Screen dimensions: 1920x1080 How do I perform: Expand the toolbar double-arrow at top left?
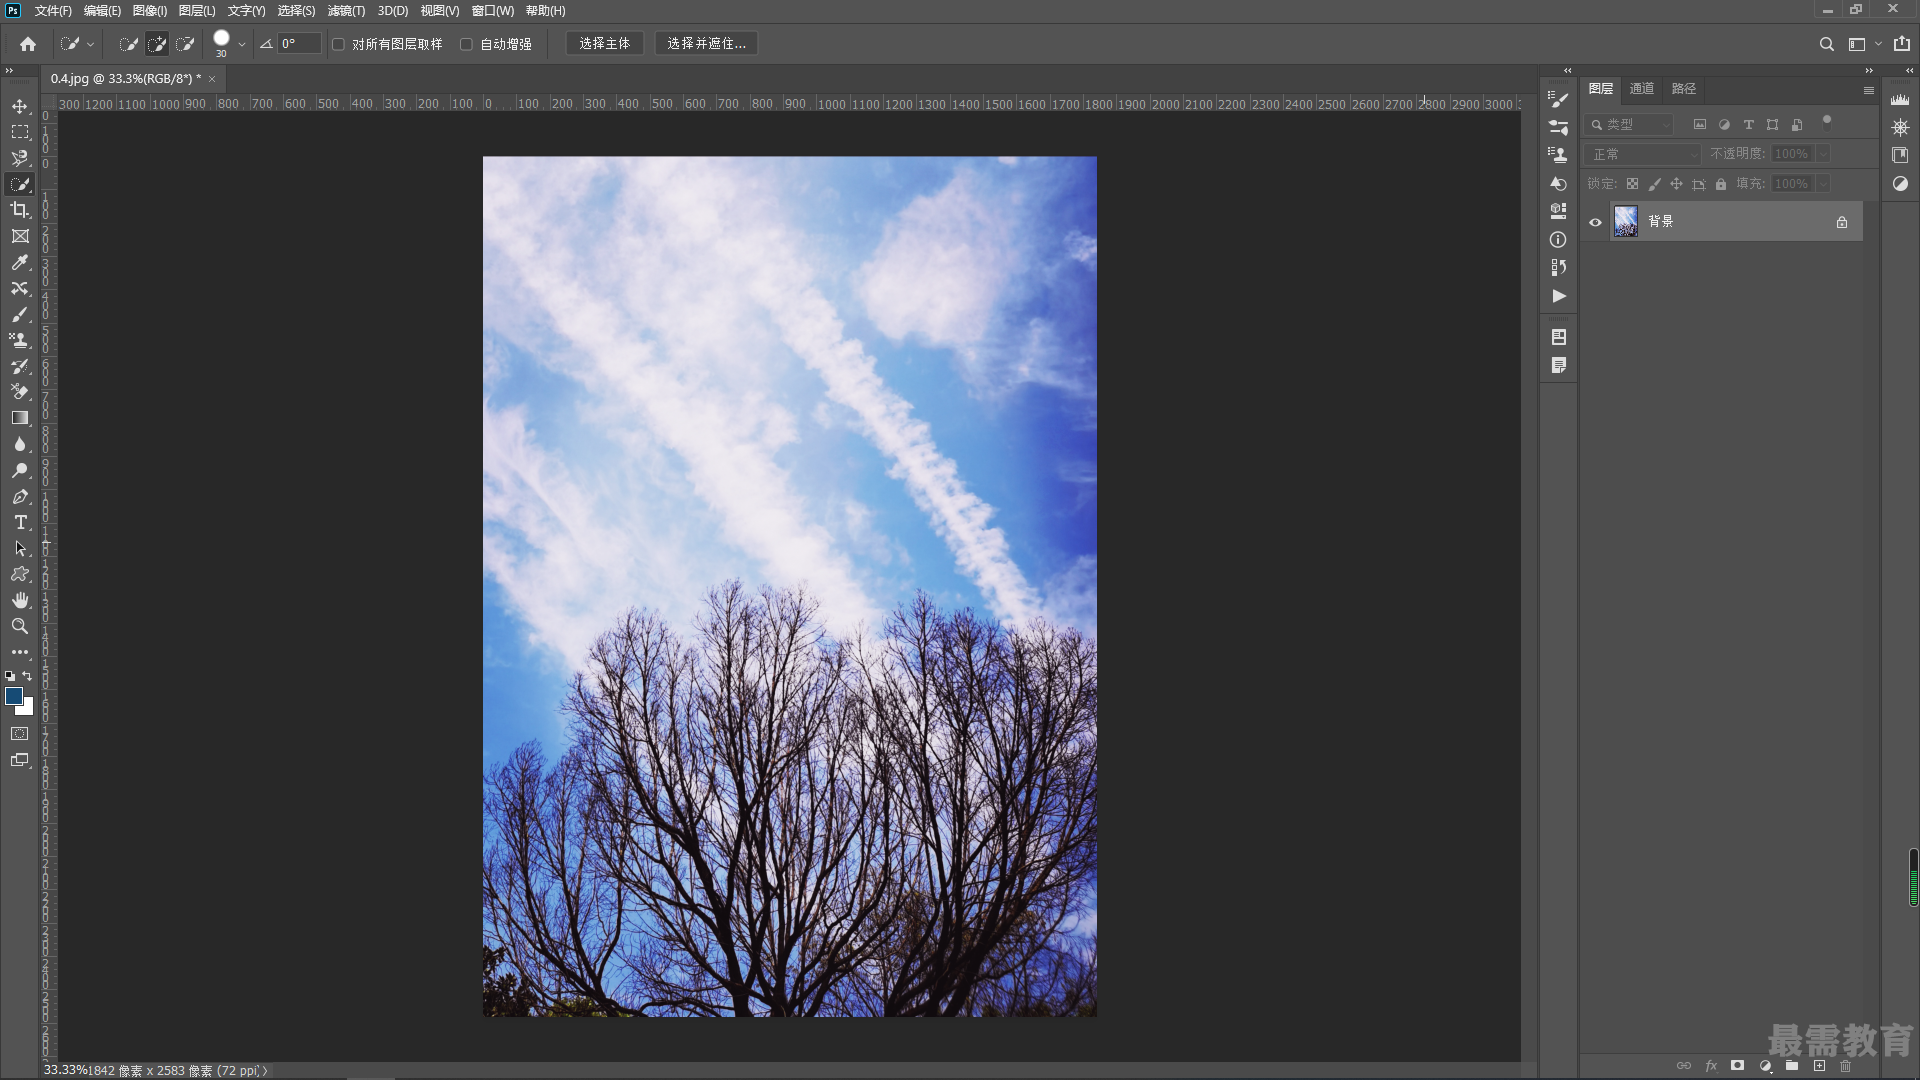pyautogui.click(x=9, y=71)
